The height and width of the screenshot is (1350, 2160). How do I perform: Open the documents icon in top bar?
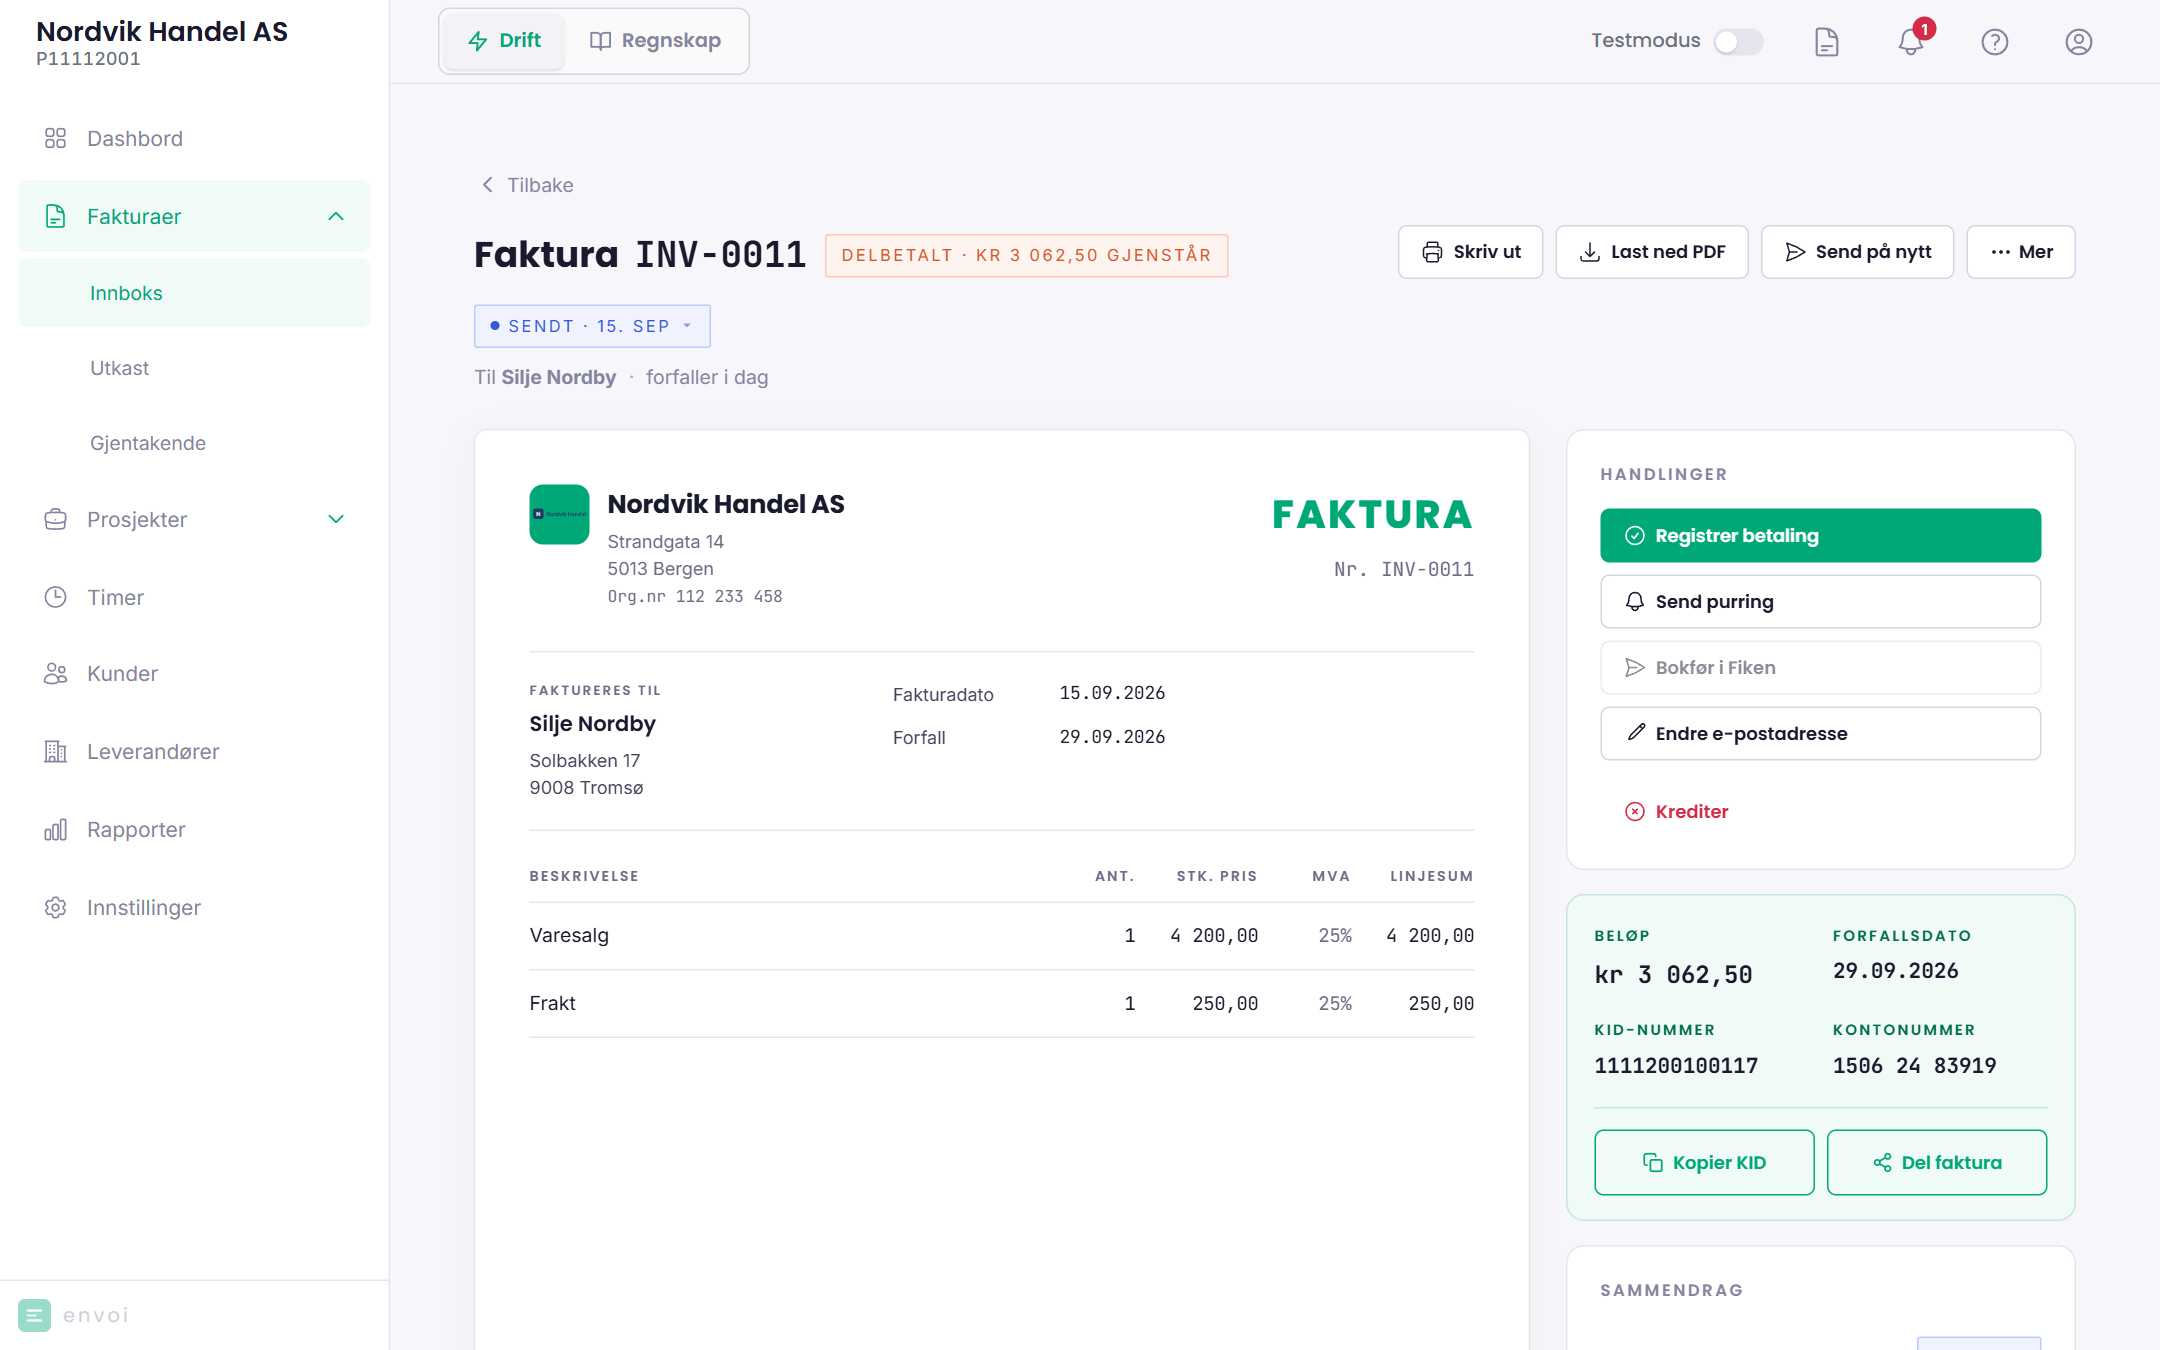point(1826,41)
